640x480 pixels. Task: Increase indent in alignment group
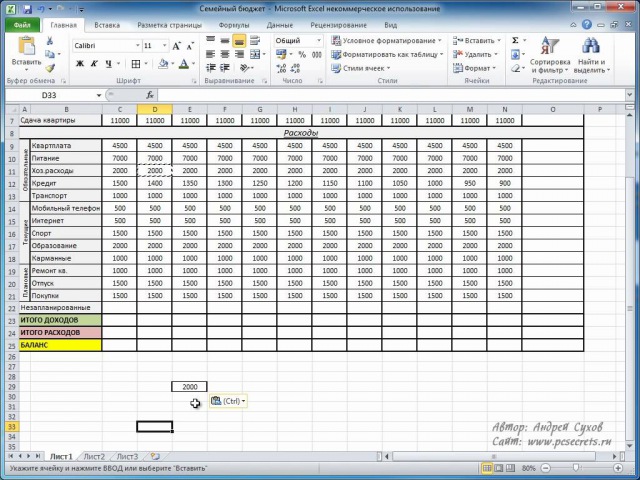coord(225,68)
